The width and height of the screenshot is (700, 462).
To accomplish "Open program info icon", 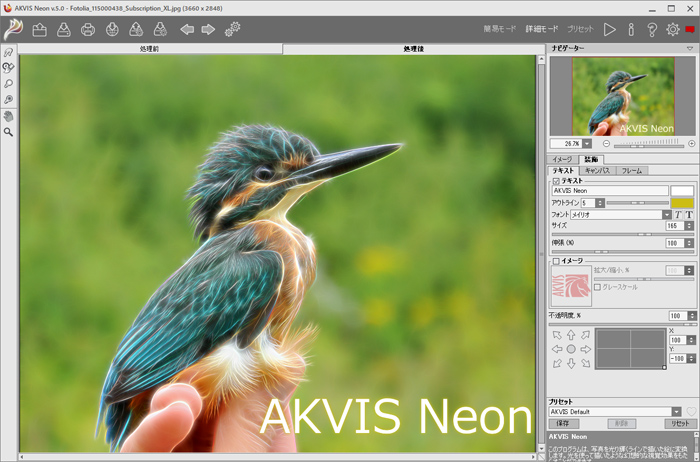I will coord(631,29).
